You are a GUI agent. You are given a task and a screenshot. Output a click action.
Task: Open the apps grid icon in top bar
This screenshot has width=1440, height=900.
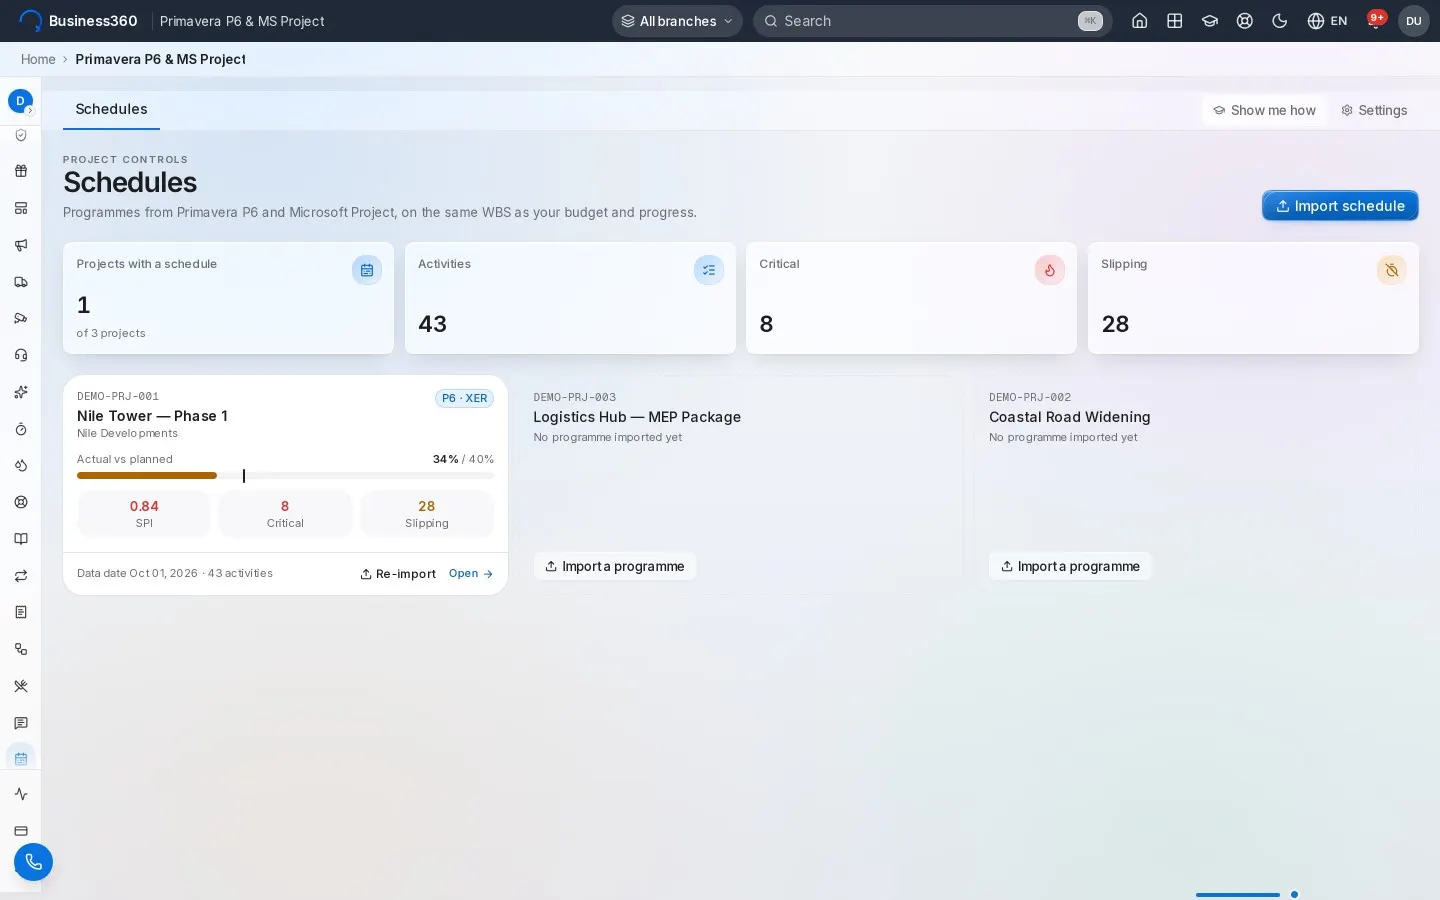pyautogui.click(x=1175, y=21)
